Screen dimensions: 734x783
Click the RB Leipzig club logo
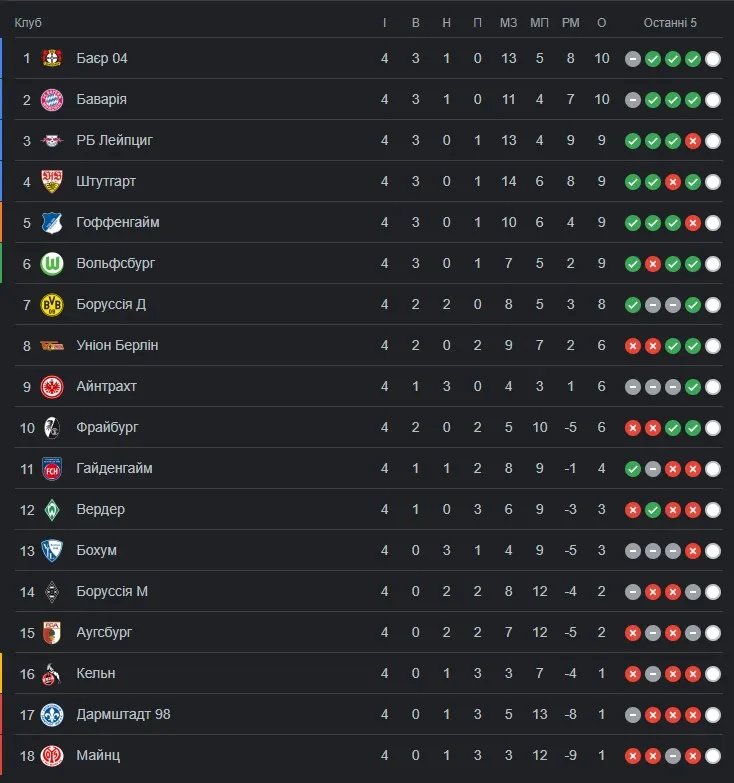52,140
